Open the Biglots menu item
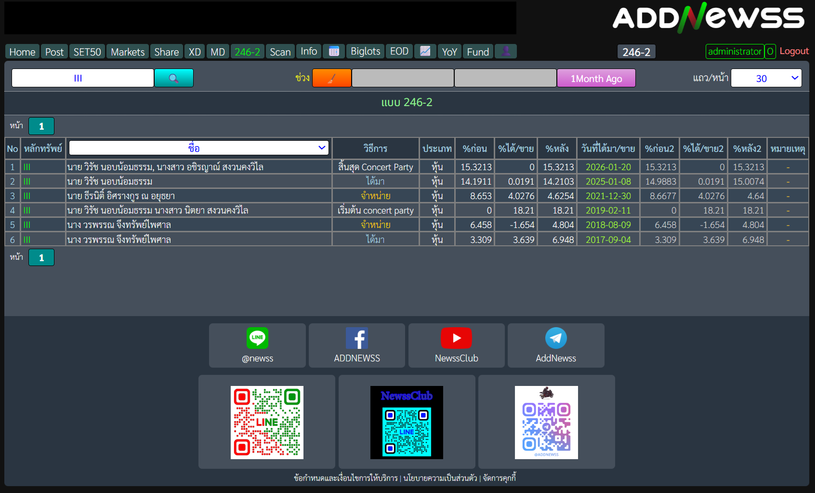Viewport: 815px width, 493px height. 365,52
